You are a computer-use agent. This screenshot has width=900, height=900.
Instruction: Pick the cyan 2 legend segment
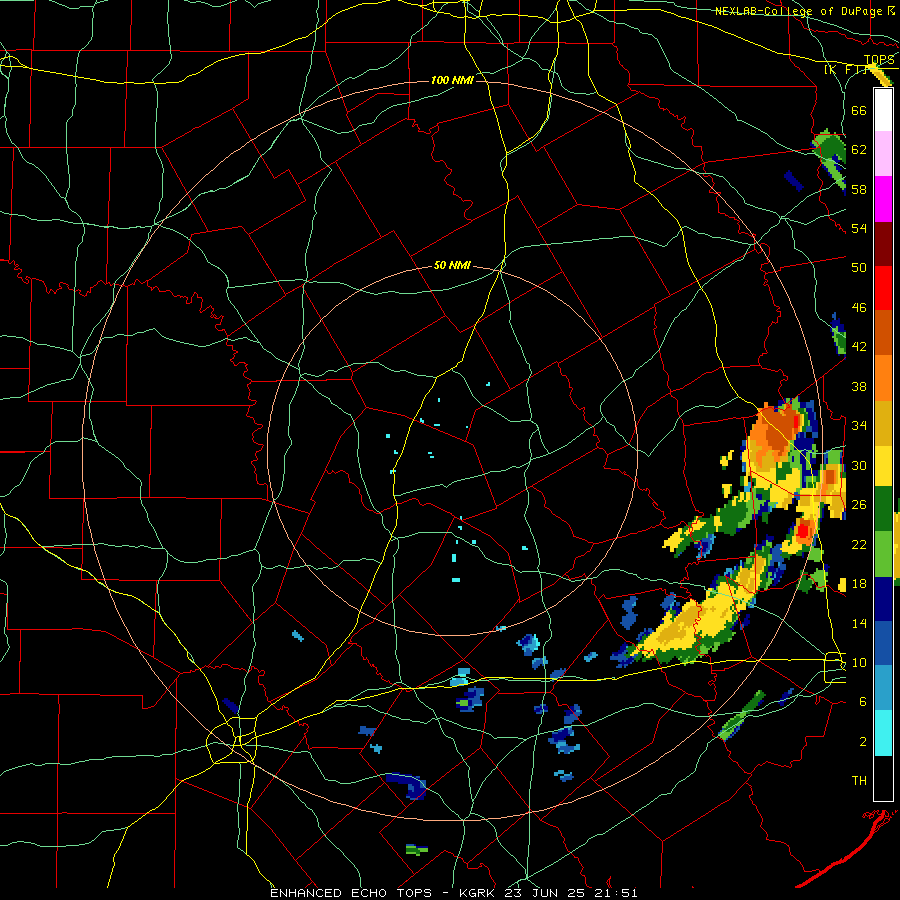(x=883, y=733)
